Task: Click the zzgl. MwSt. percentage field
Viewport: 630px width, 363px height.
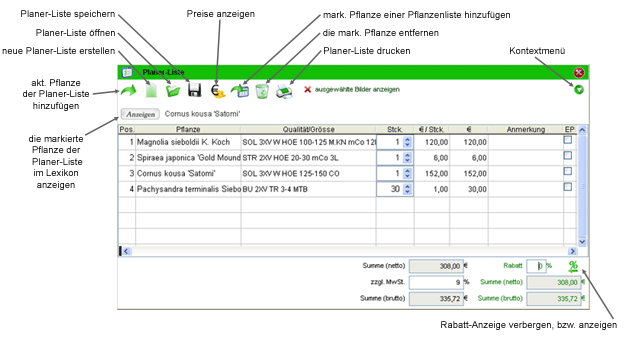Action: [436, 282]
